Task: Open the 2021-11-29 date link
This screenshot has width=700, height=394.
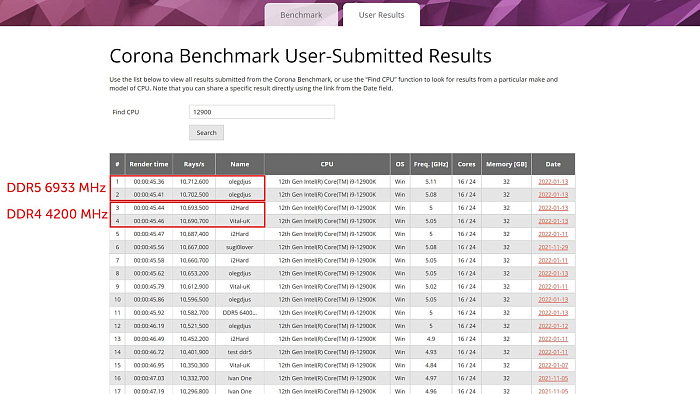Action: pyautogui.click(x=553, y=247)
